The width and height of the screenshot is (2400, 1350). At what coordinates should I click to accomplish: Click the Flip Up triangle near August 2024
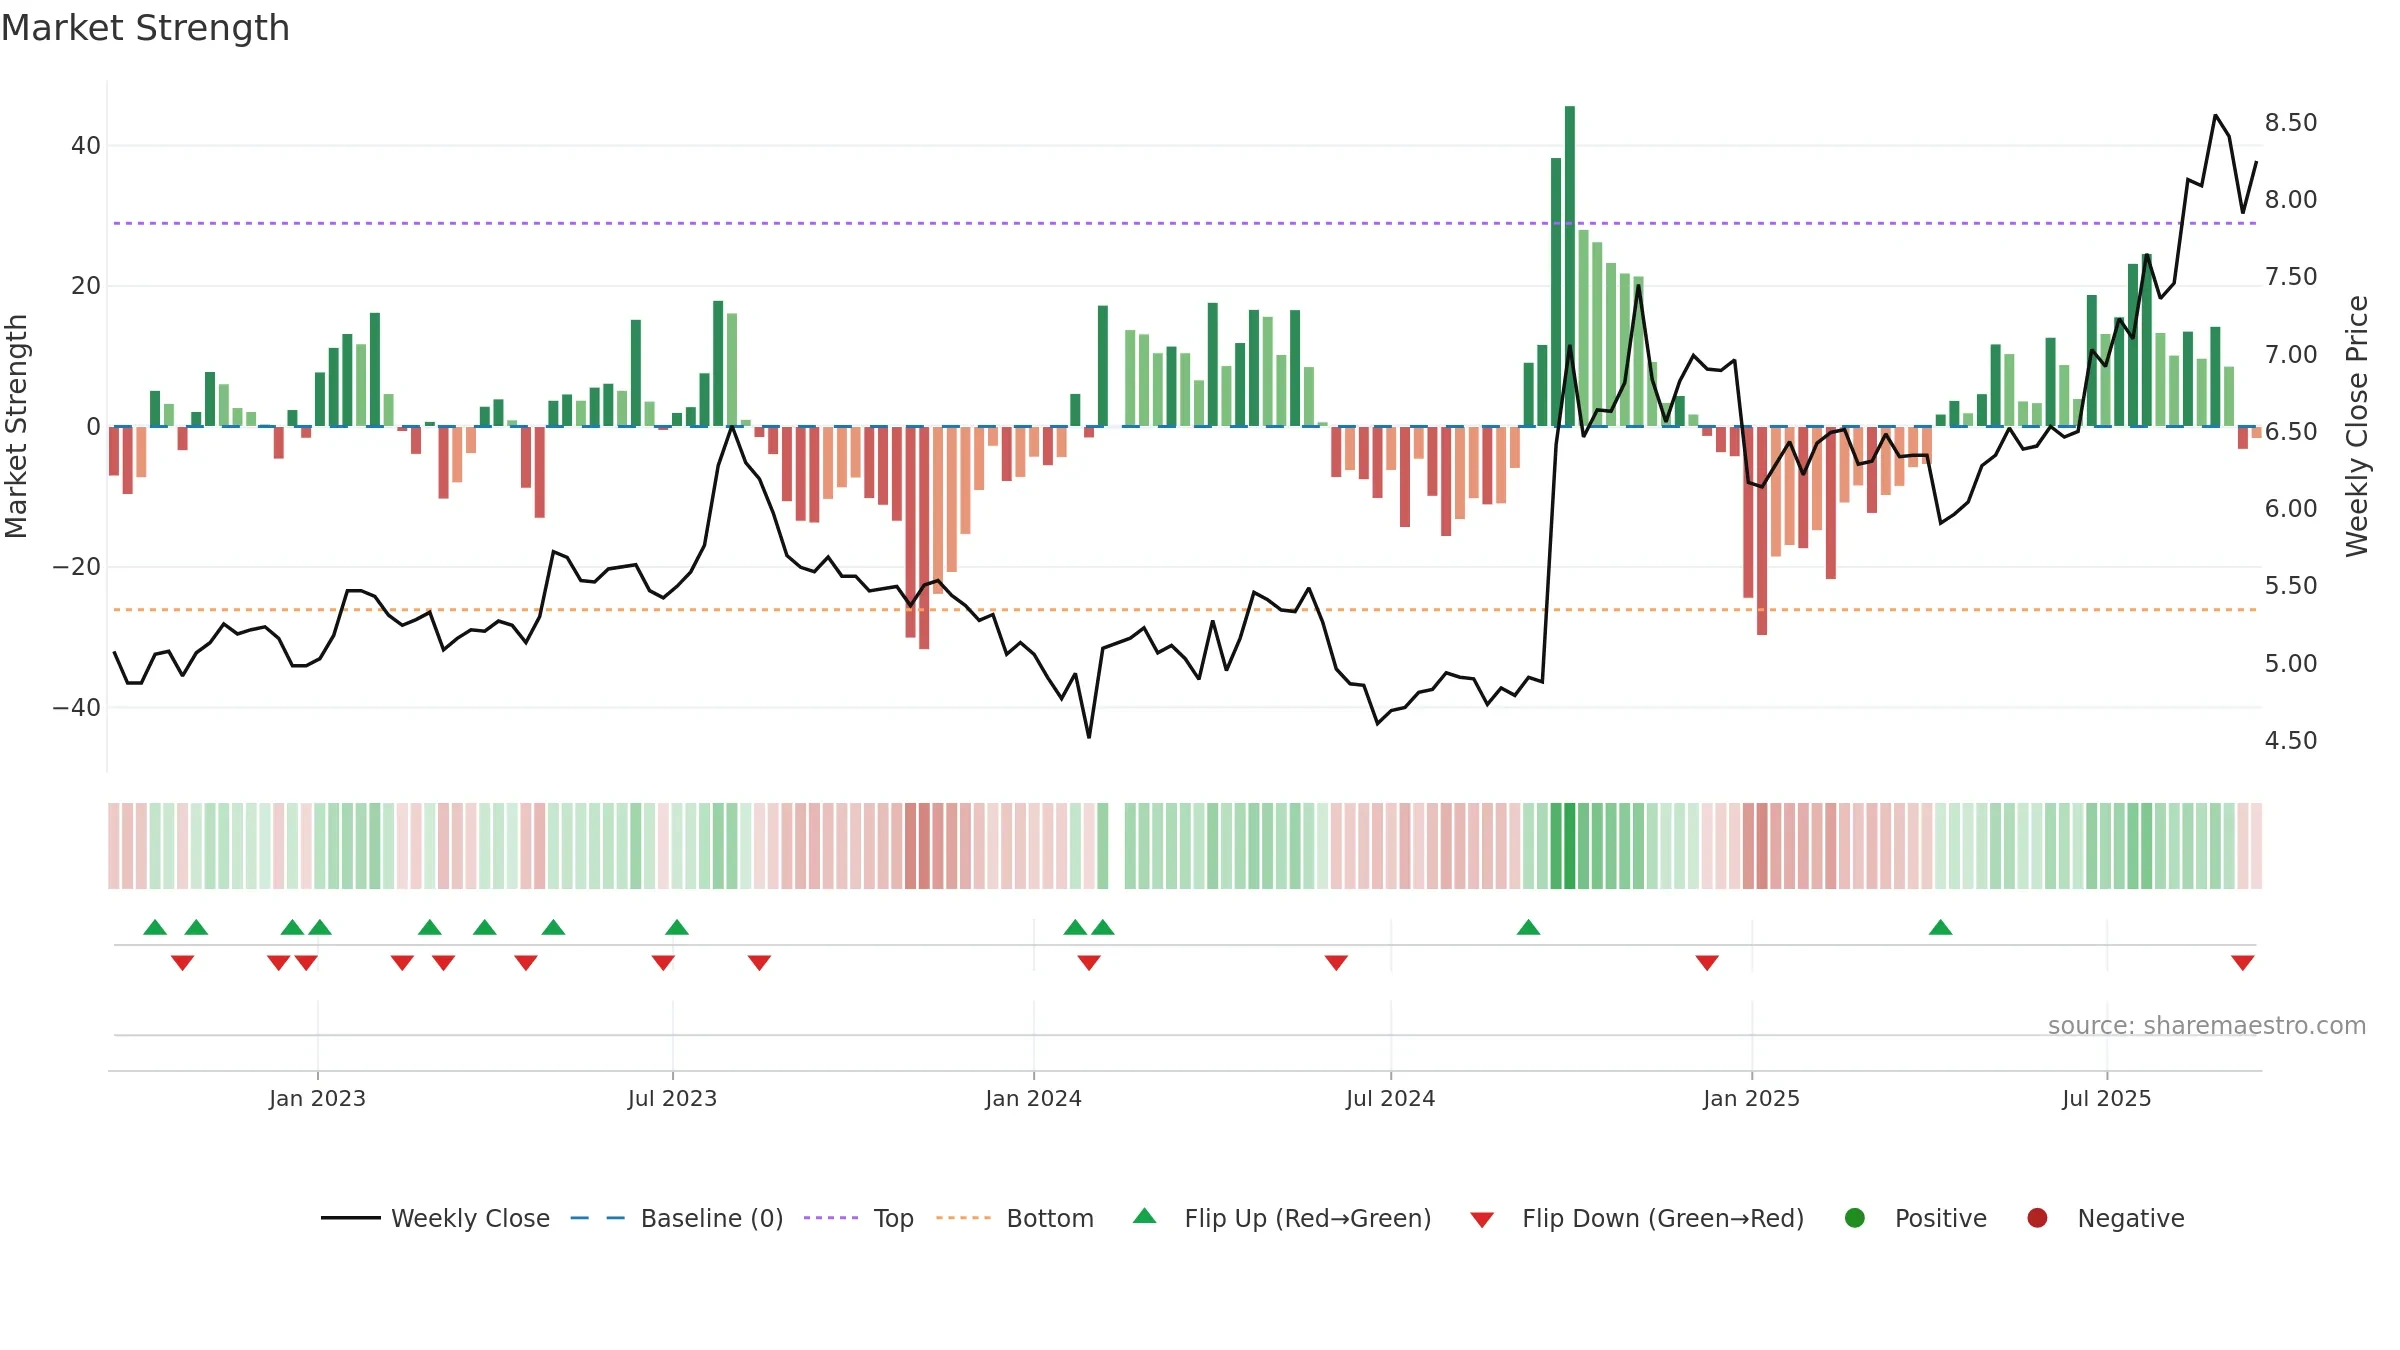tap(1528, 927)
